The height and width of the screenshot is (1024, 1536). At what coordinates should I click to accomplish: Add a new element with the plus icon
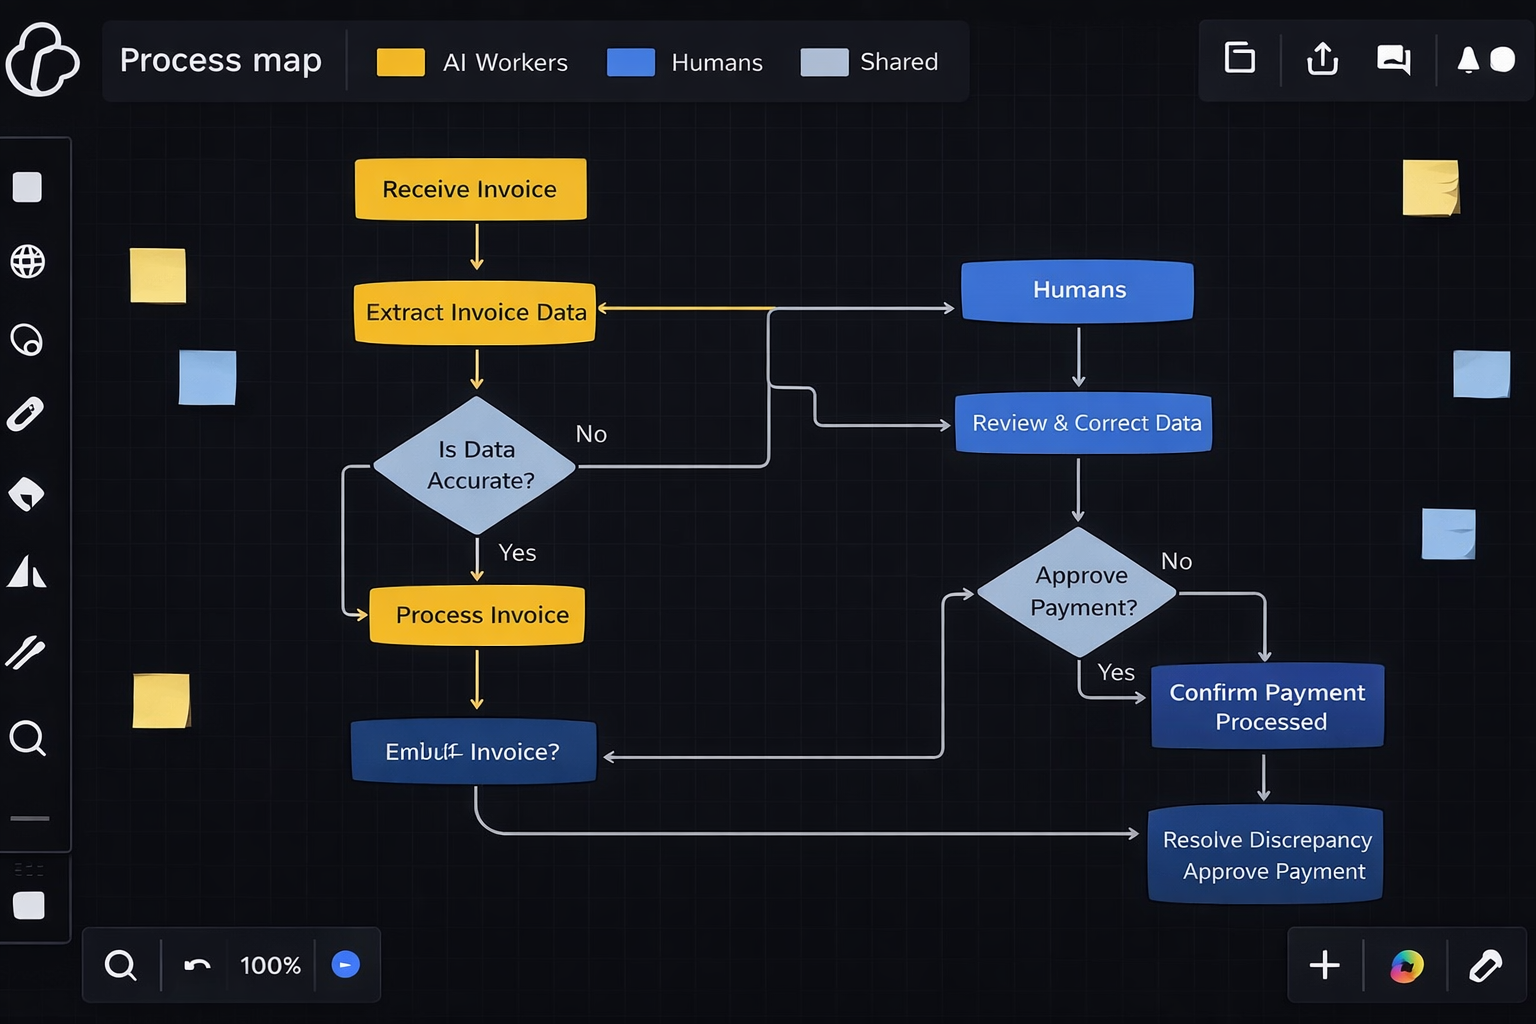pyautogui.click(x=1324, y=965)
